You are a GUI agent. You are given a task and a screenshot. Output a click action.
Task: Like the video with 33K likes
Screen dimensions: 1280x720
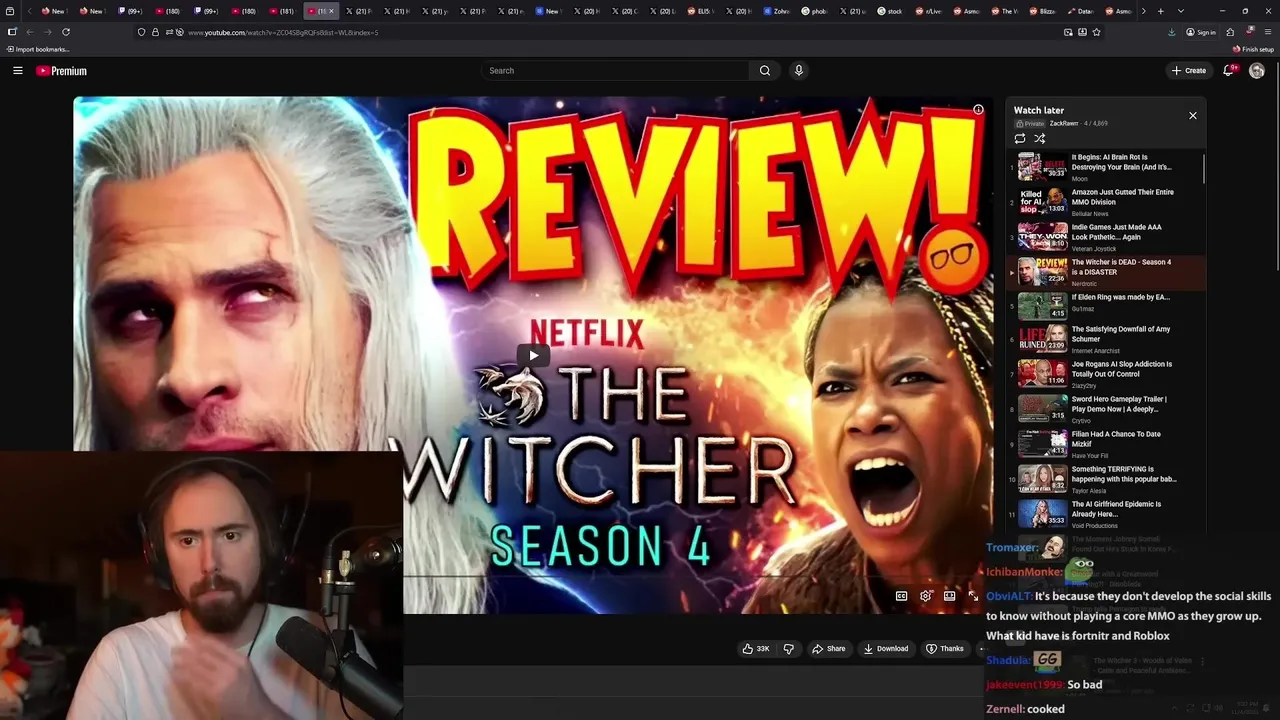[x=755, y=648]
